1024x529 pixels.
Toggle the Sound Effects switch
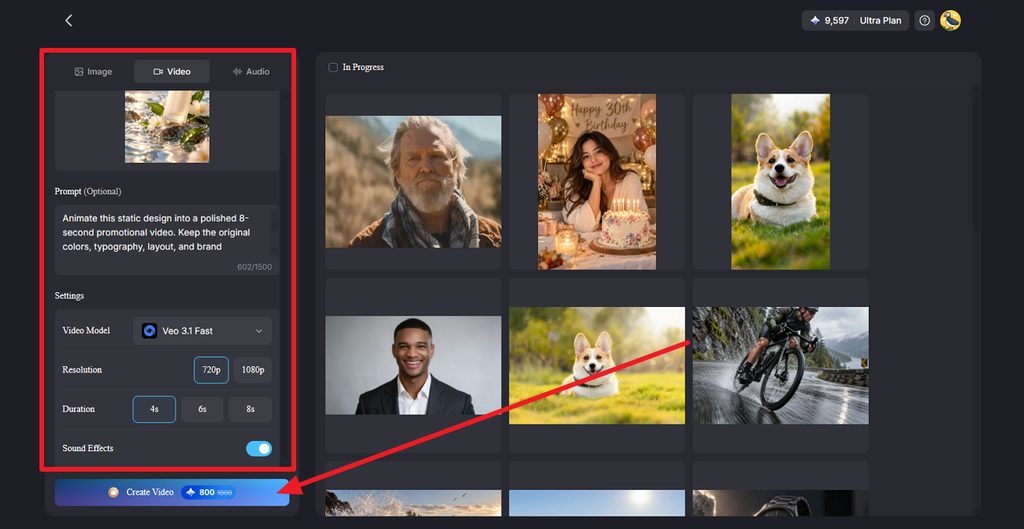[259, 449]
